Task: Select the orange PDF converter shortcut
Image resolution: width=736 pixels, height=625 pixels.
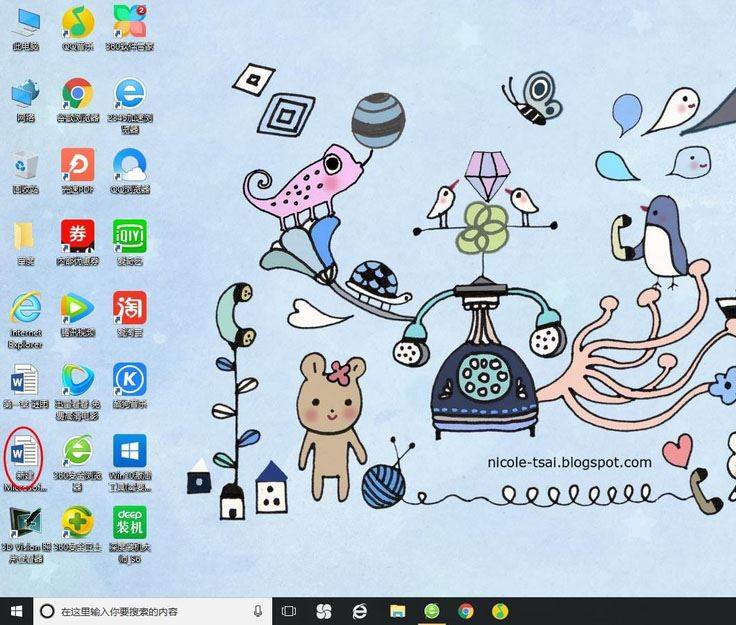Action: click(x=77, y=172)
